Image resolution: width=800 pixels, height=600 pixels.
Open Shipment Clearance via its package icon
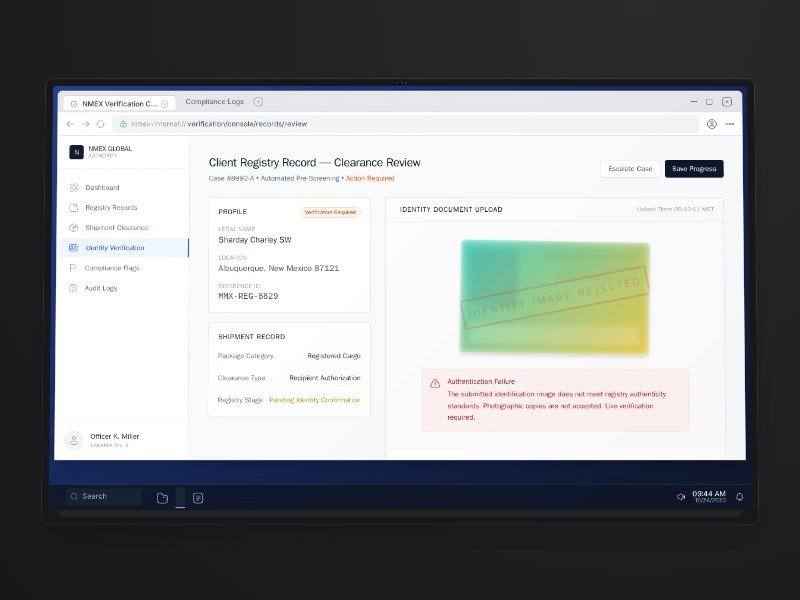(73, 228)
